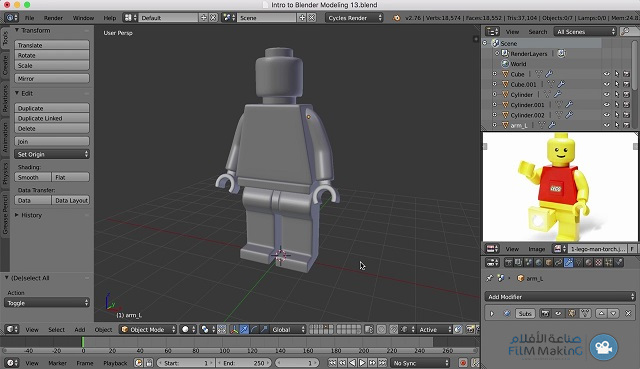The image size is (640, 369).
Task: Click the Duplicate Linked button
Action: point(52,118)
